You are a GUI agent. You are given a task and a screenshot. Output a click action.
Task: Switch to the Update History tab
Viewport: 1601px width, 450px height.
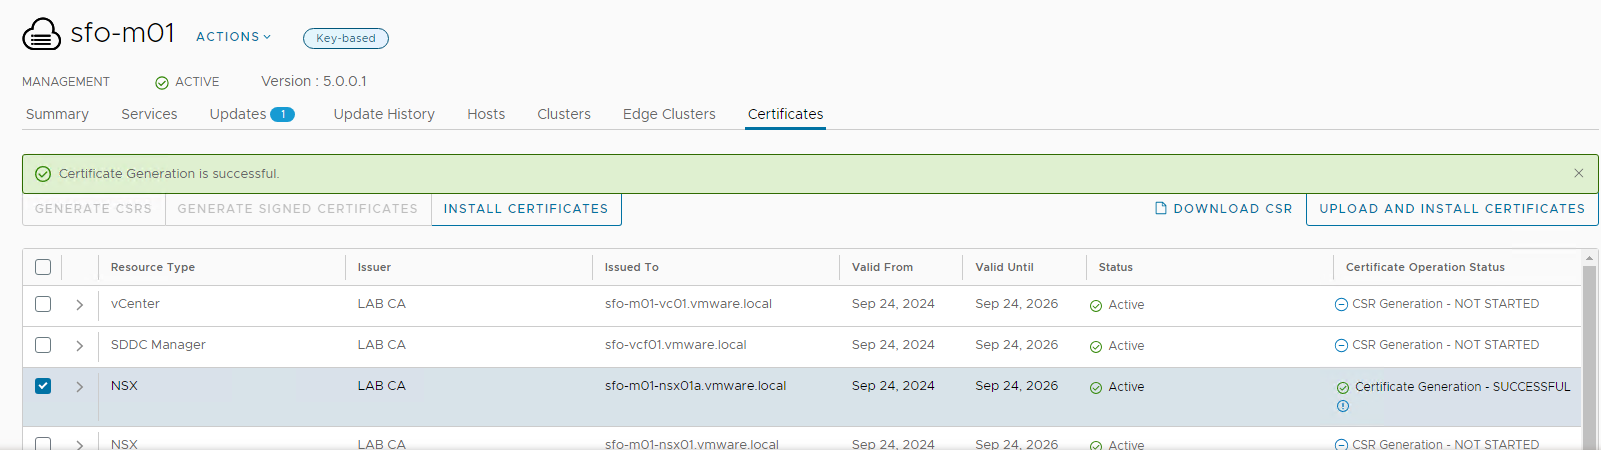pyautogui.click(x=384, y=114)
